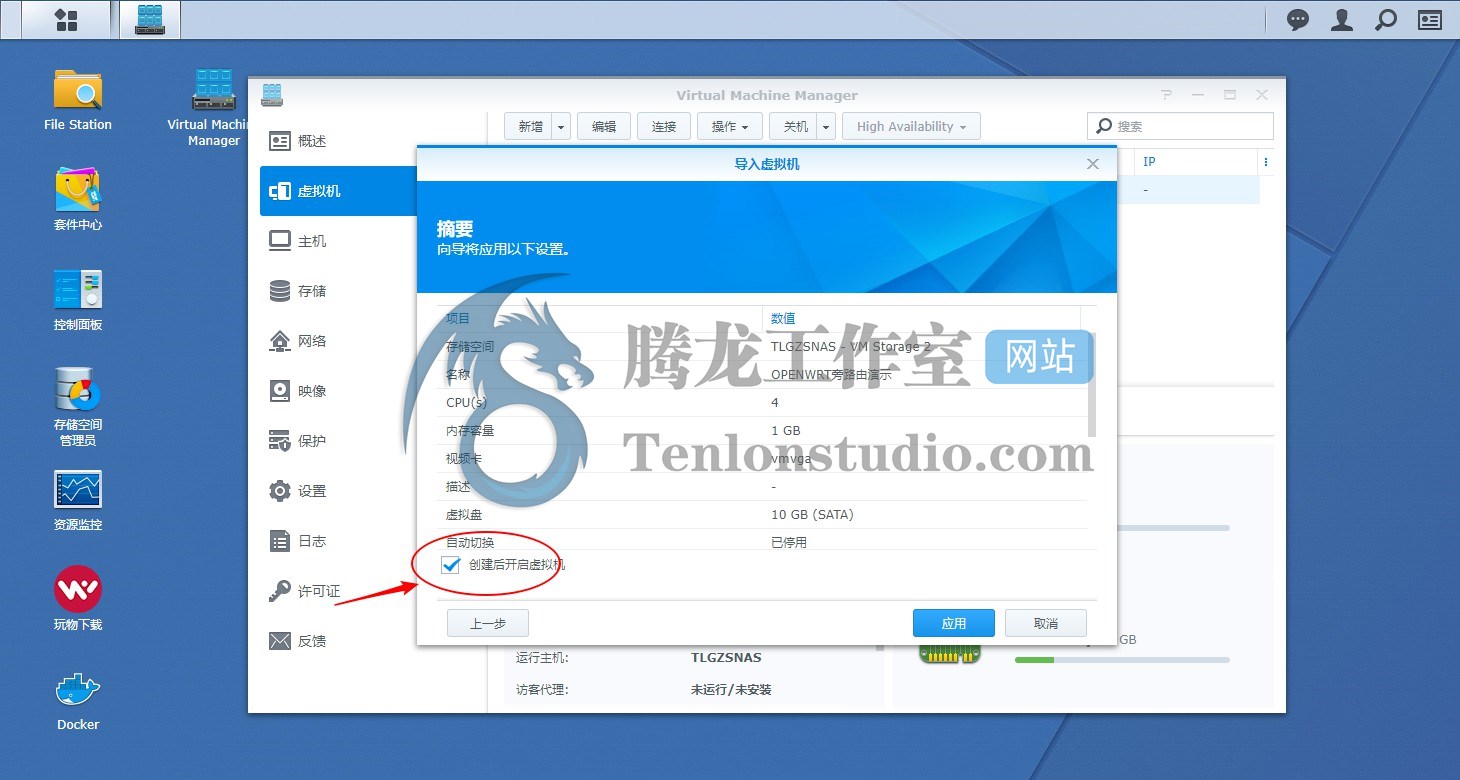The image size is (1460, 780).
Task: Select the 已停用 value
Action: coord(788,542)
